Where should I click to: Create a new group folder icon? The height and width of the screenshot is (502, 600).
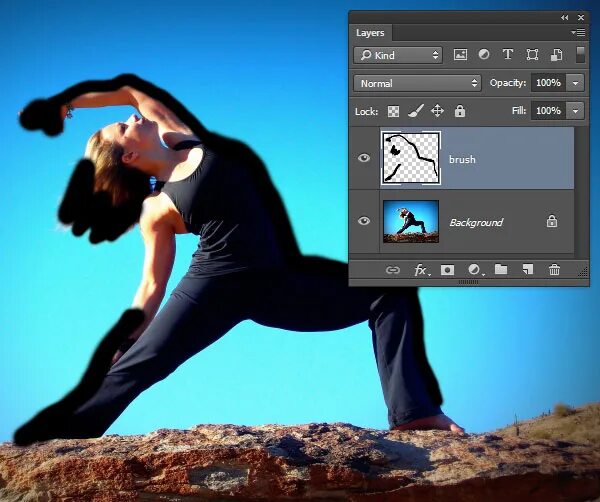(501, 269)
